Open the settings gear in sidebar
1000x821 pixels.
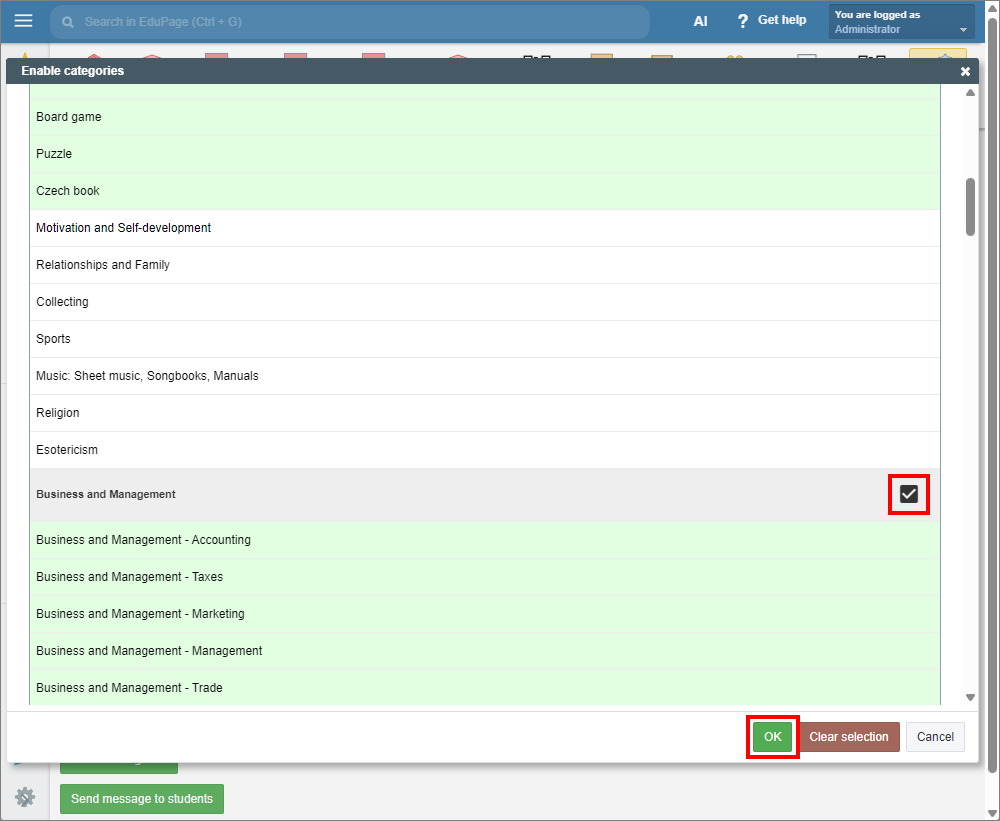tap(25, 797)
